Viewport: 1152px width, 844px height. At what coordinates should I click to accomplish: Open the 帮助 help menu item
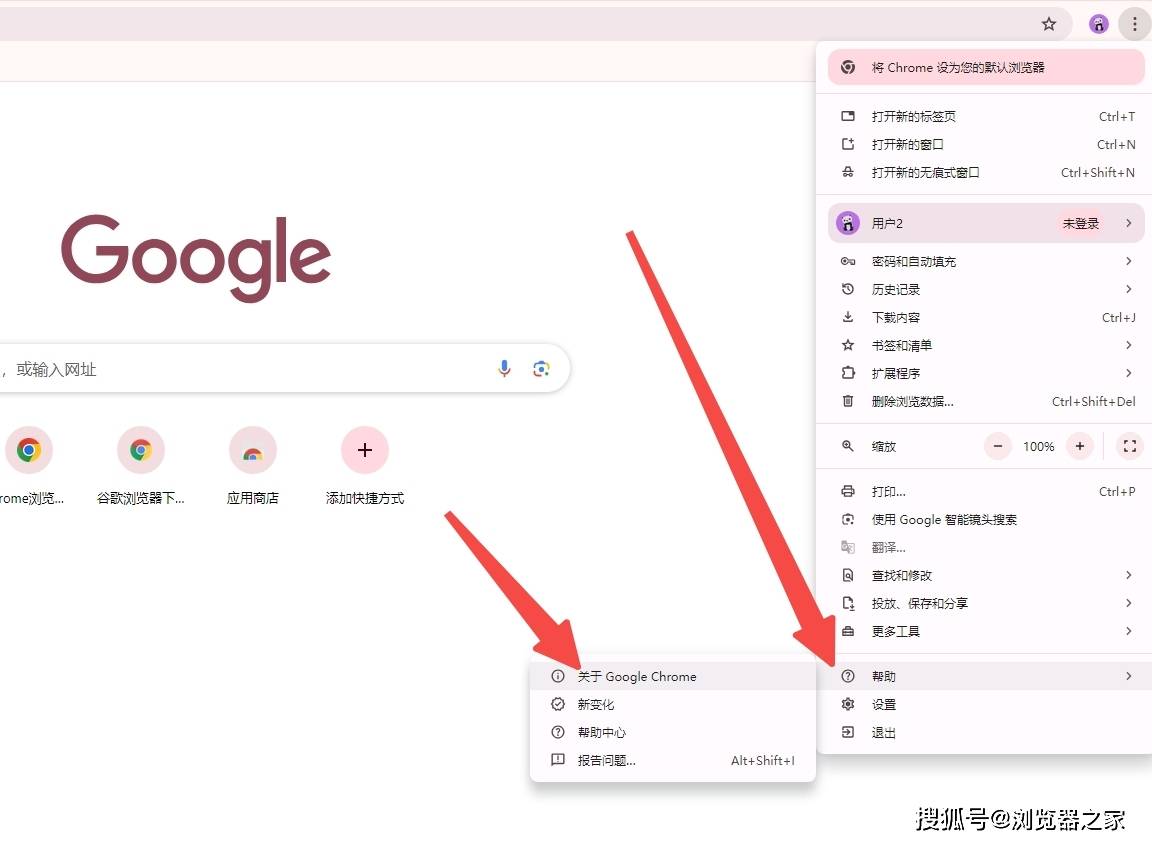[986, 676]
